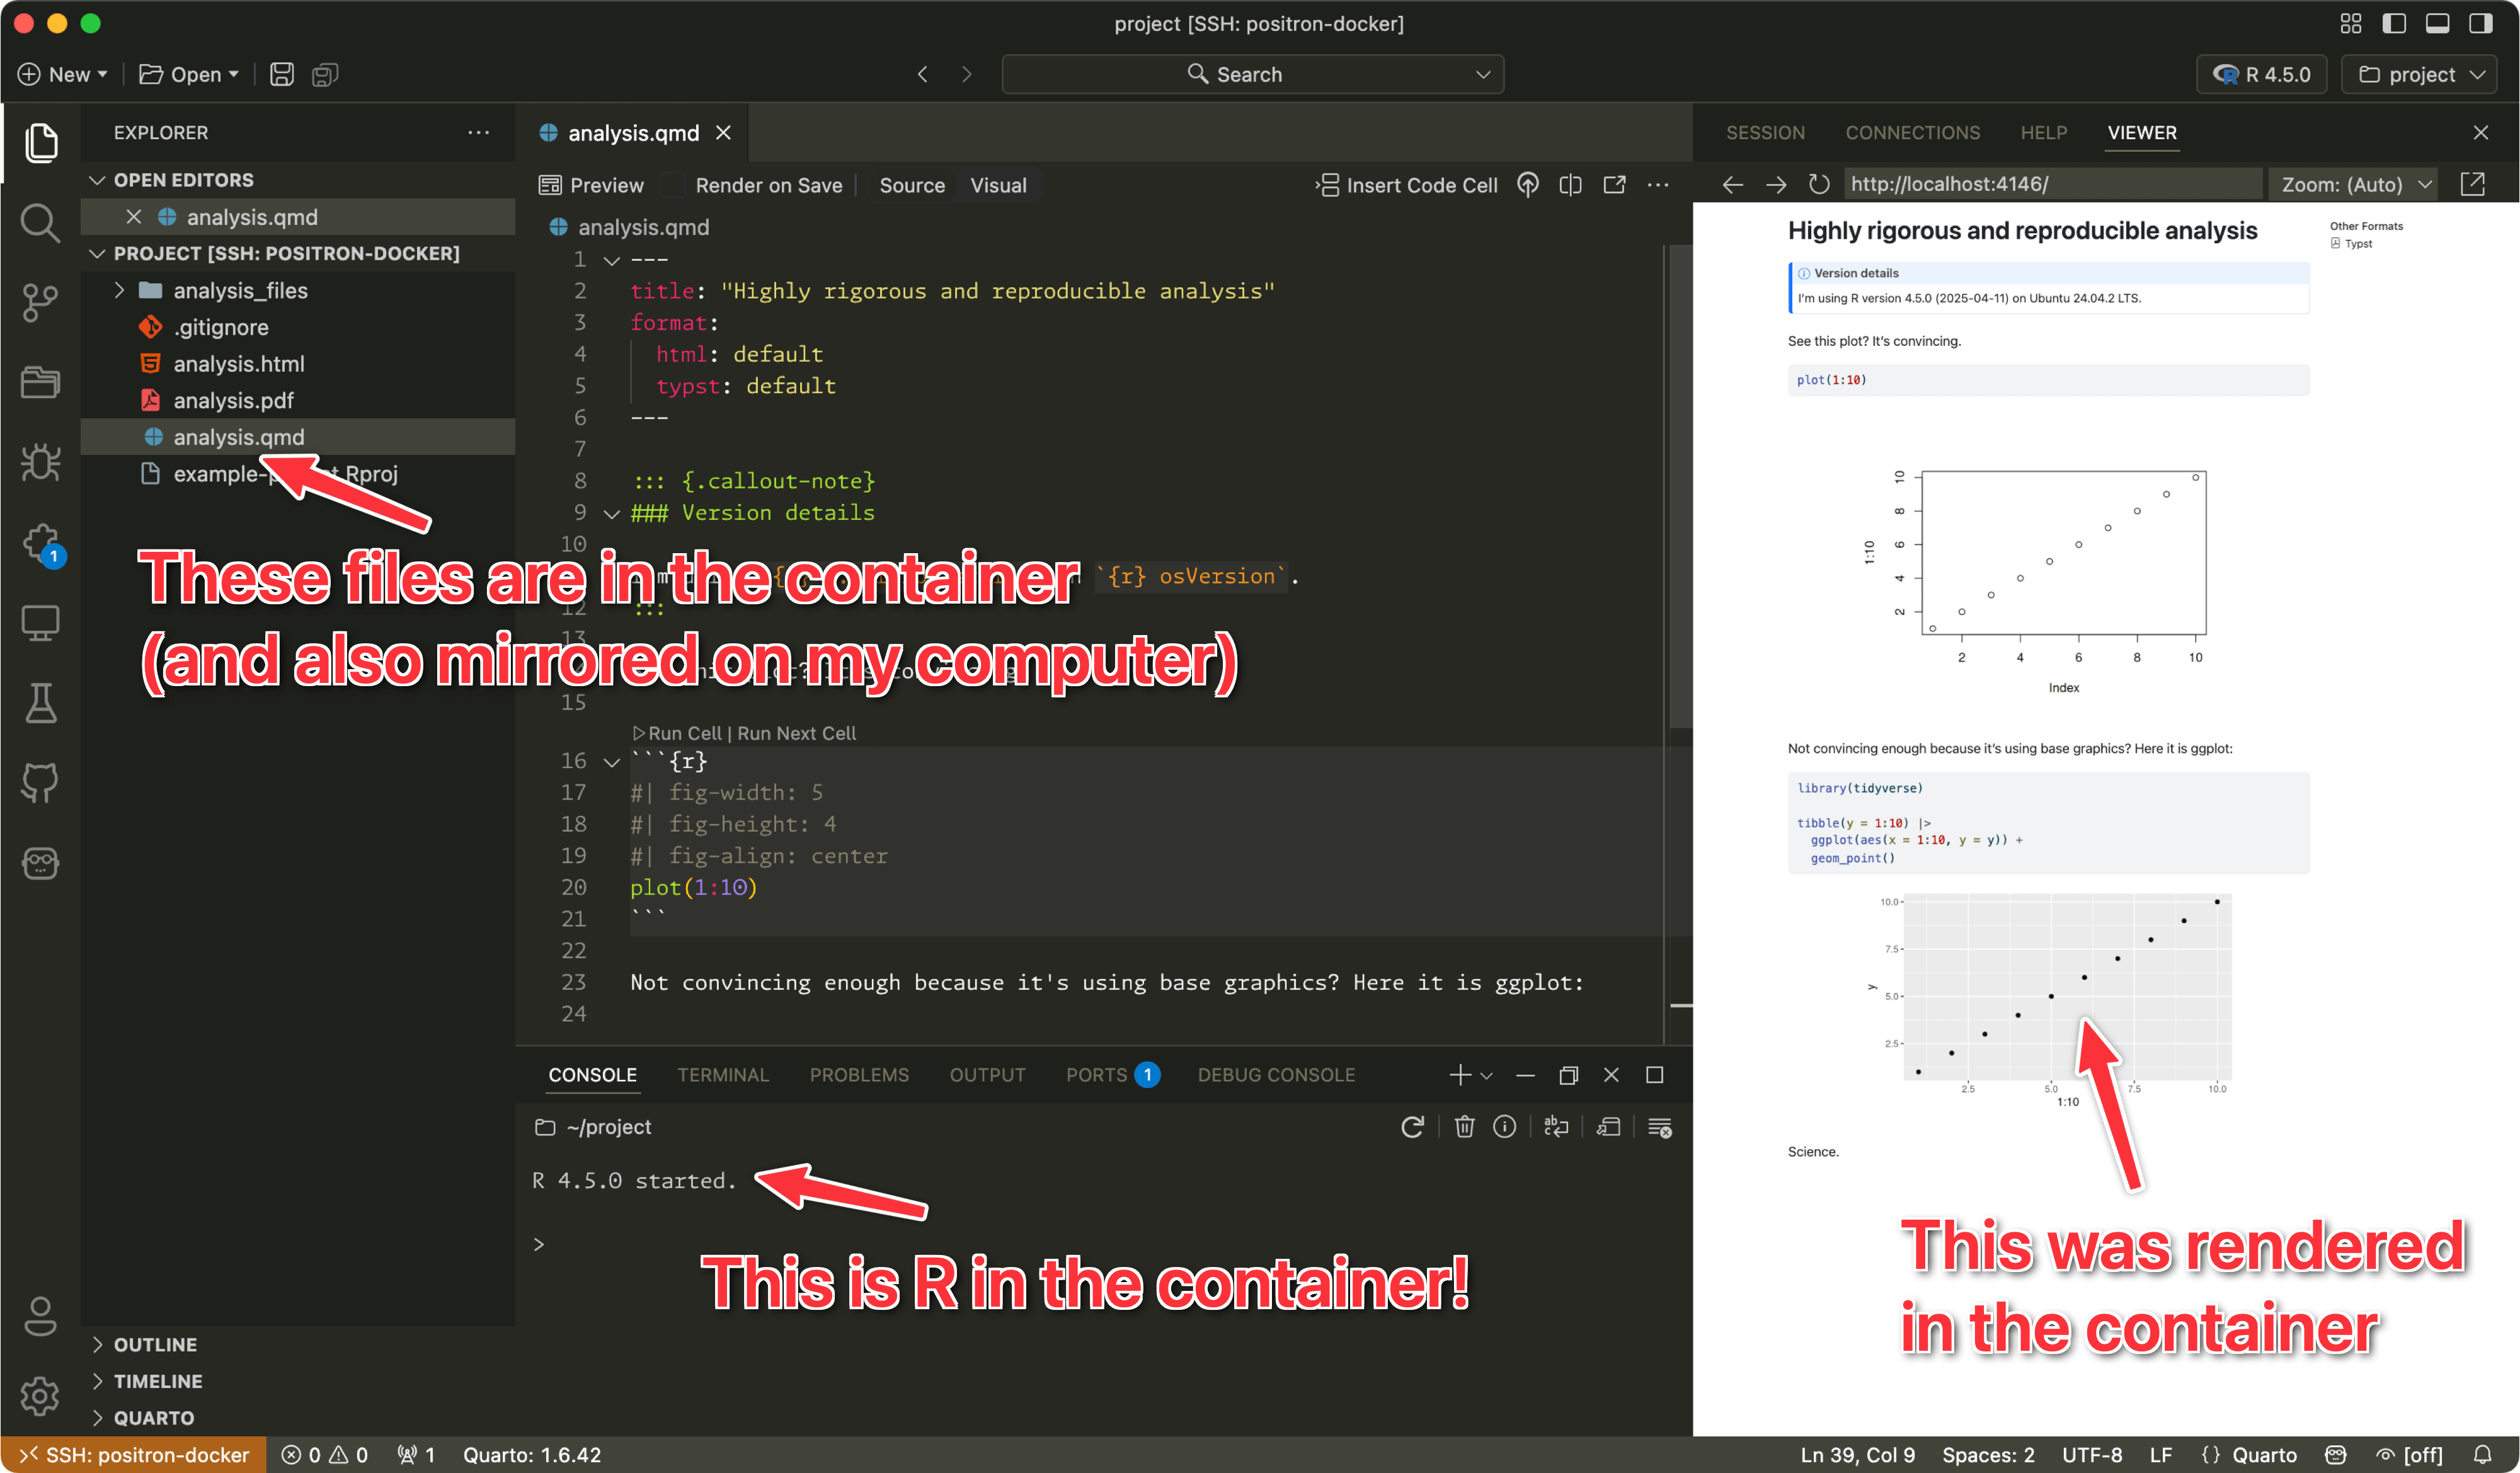Navigate back in the Viewer pane
The height and width of the screenshot is (1473, 2520).
coord(1733,185)
